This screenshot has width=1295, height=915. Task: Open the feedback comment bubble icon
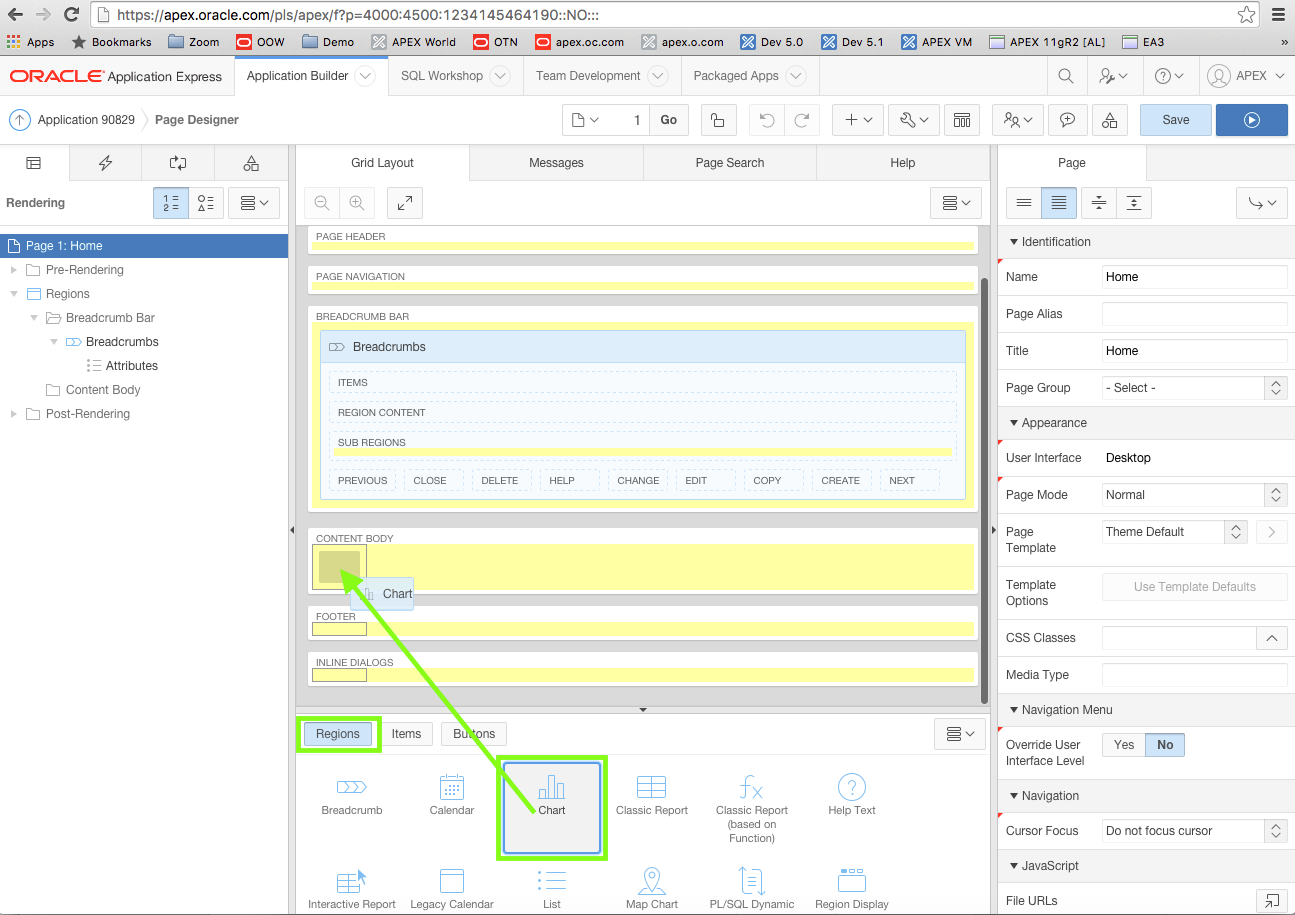pyautogui.click(x=1067, y=120)
